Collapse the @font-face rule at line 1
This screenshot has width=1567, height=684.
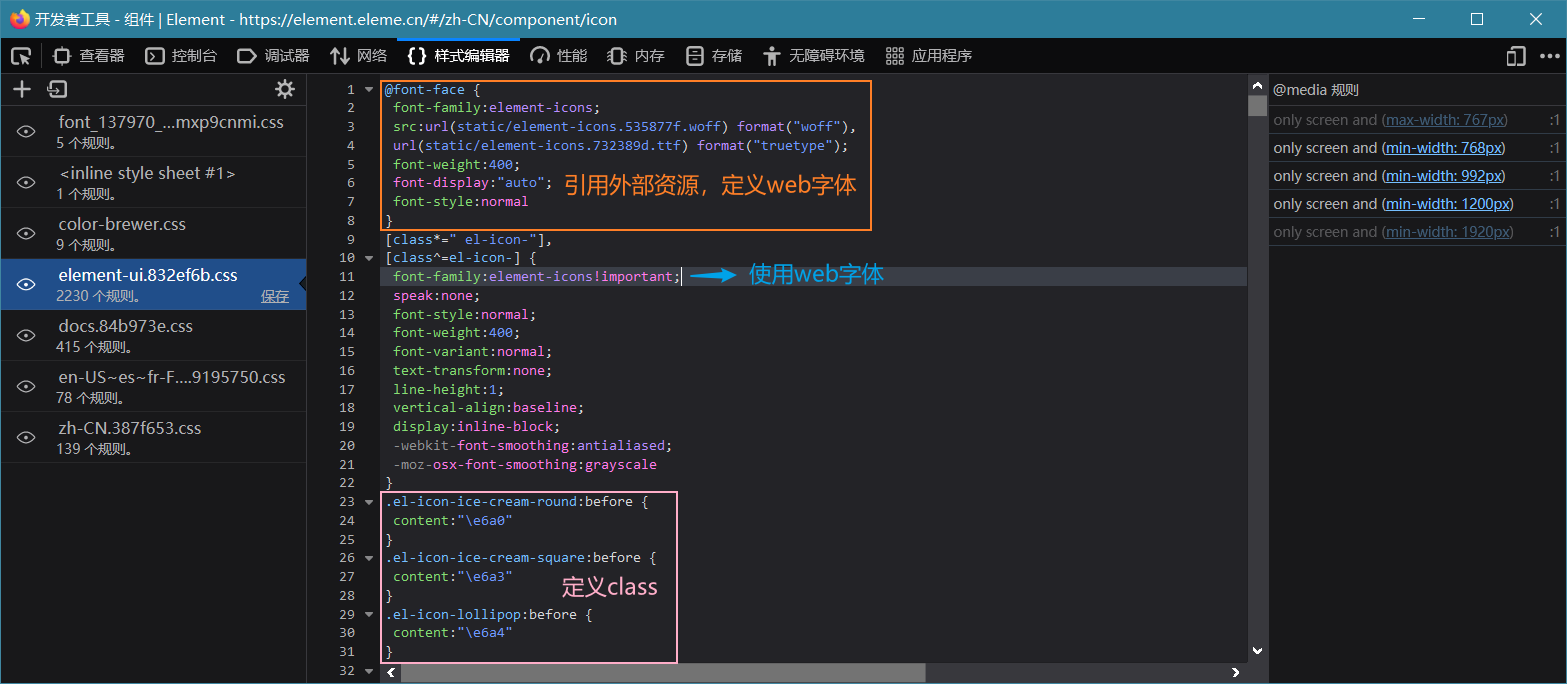pos(370,90)
